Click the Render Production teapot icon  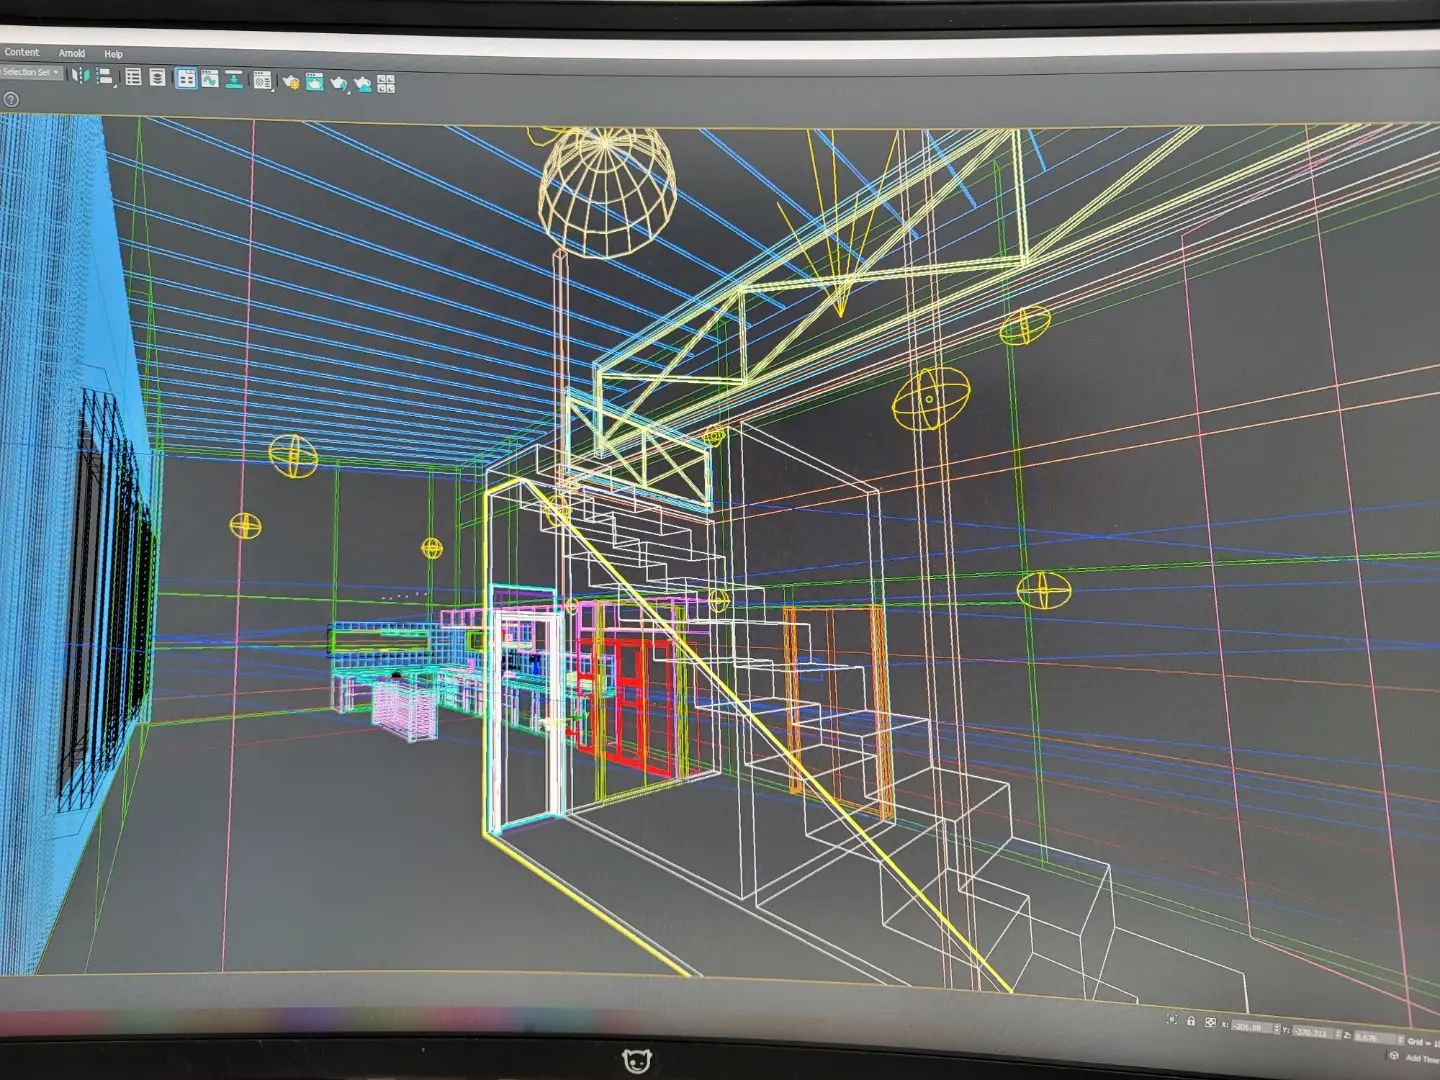339,84
